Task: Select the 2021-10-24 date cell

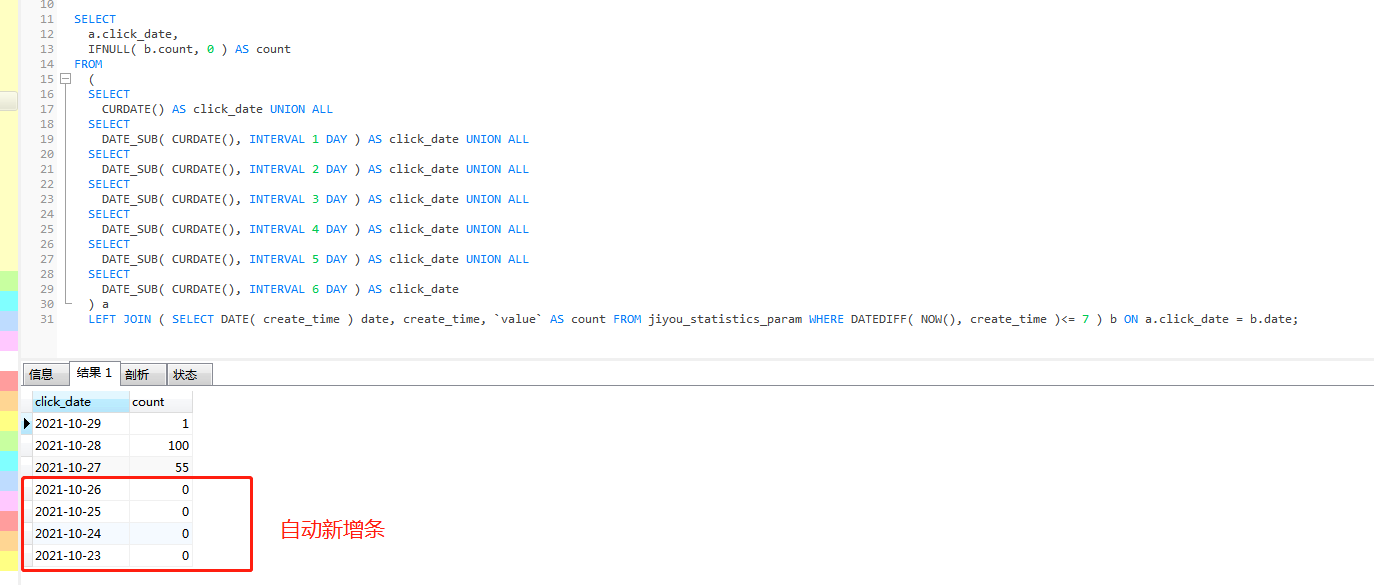Action: point(81,534)
